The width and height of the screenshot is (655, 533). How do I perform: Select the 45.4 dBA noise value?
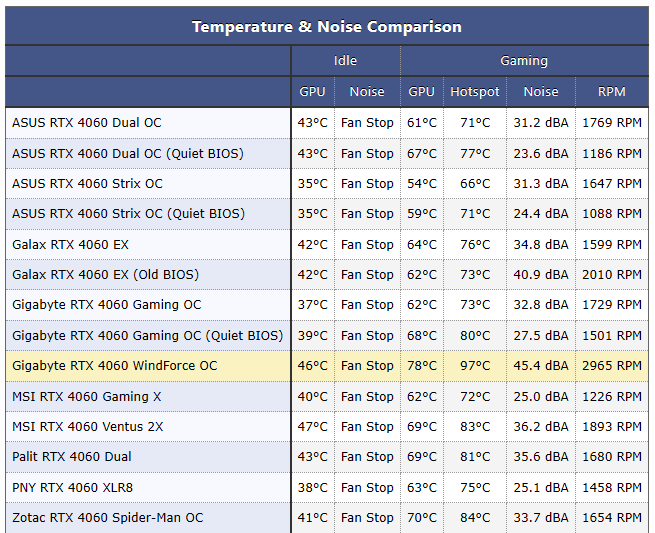pos(541,366)
